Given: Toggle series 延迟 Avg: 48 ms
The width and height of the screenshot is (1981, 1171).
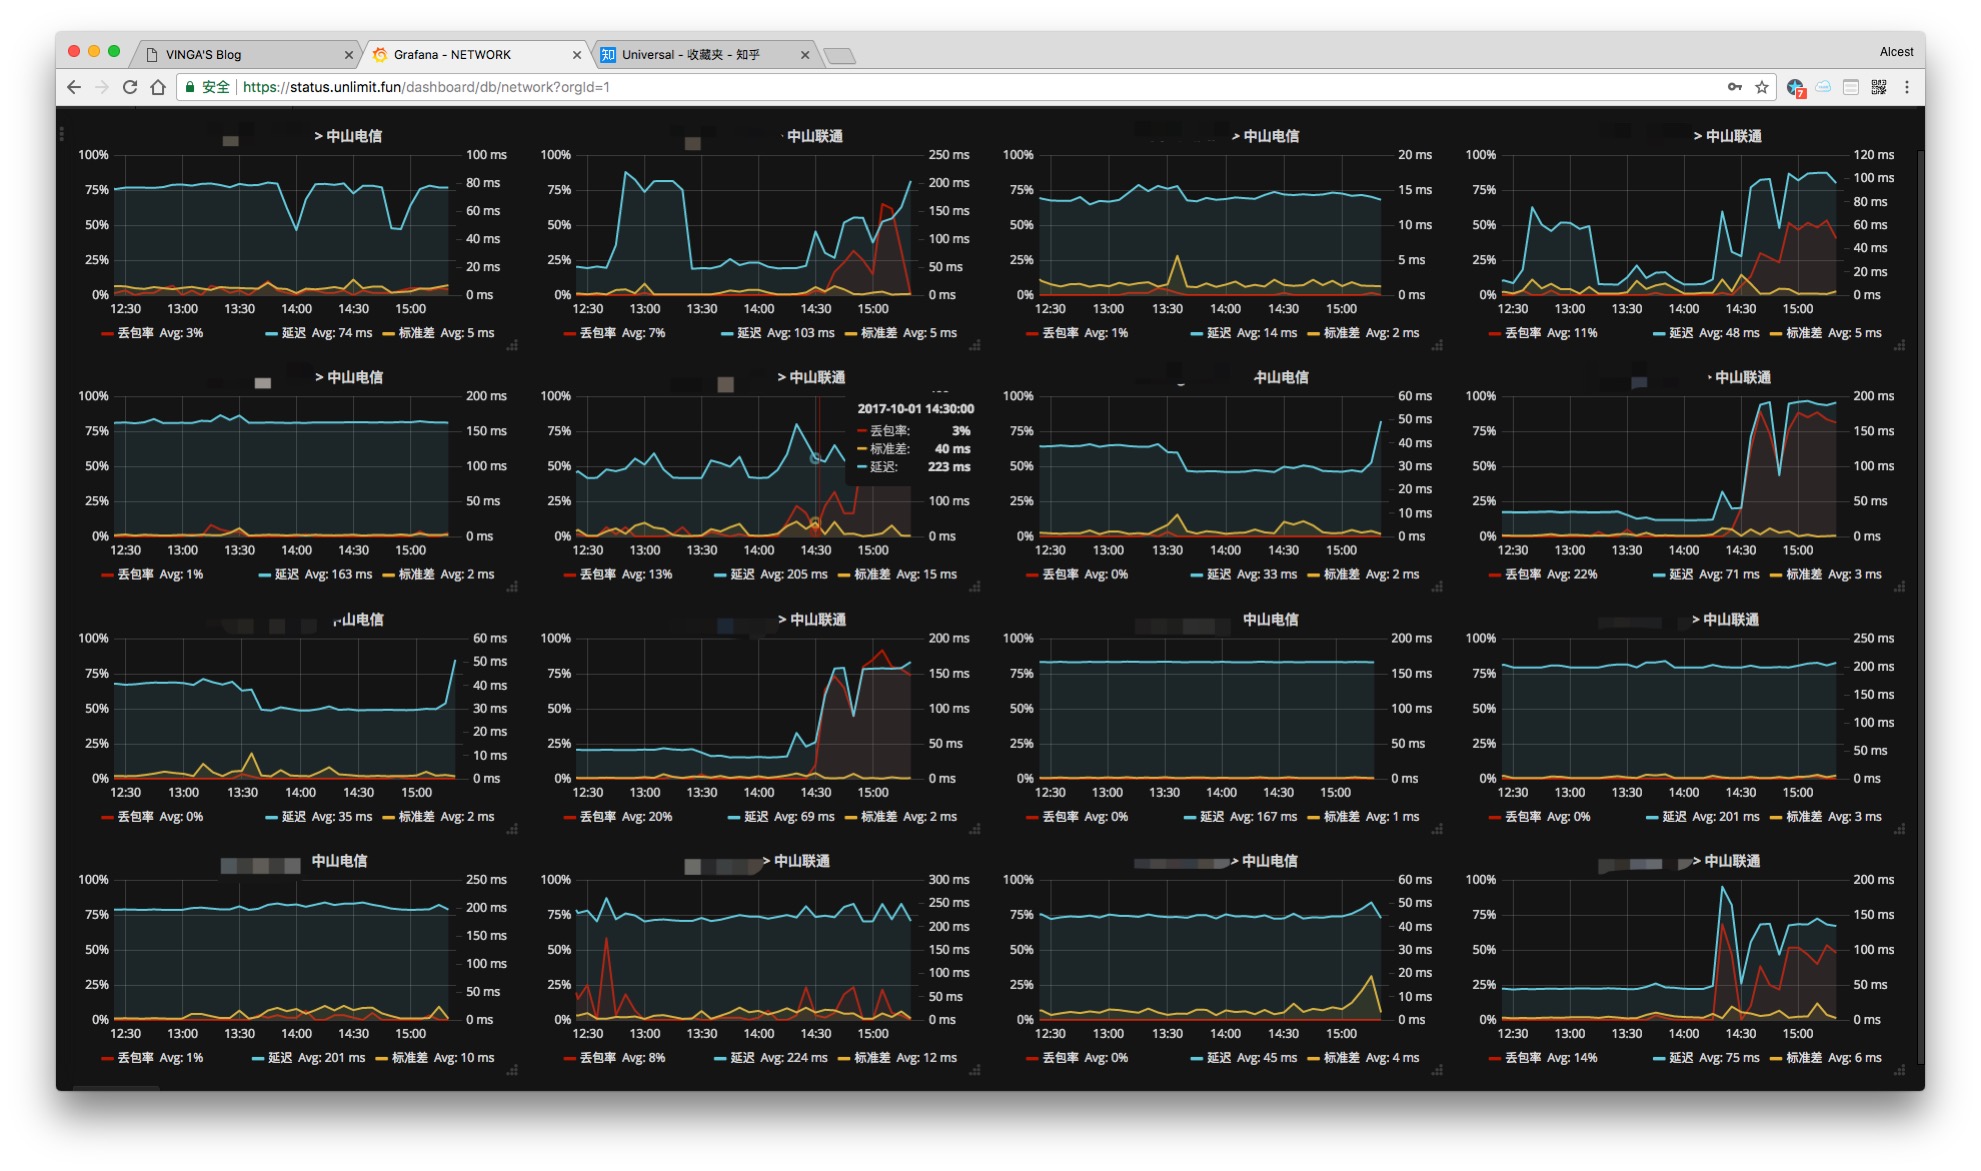Looking at the screenshot, I should click(x=1706, y=333).
